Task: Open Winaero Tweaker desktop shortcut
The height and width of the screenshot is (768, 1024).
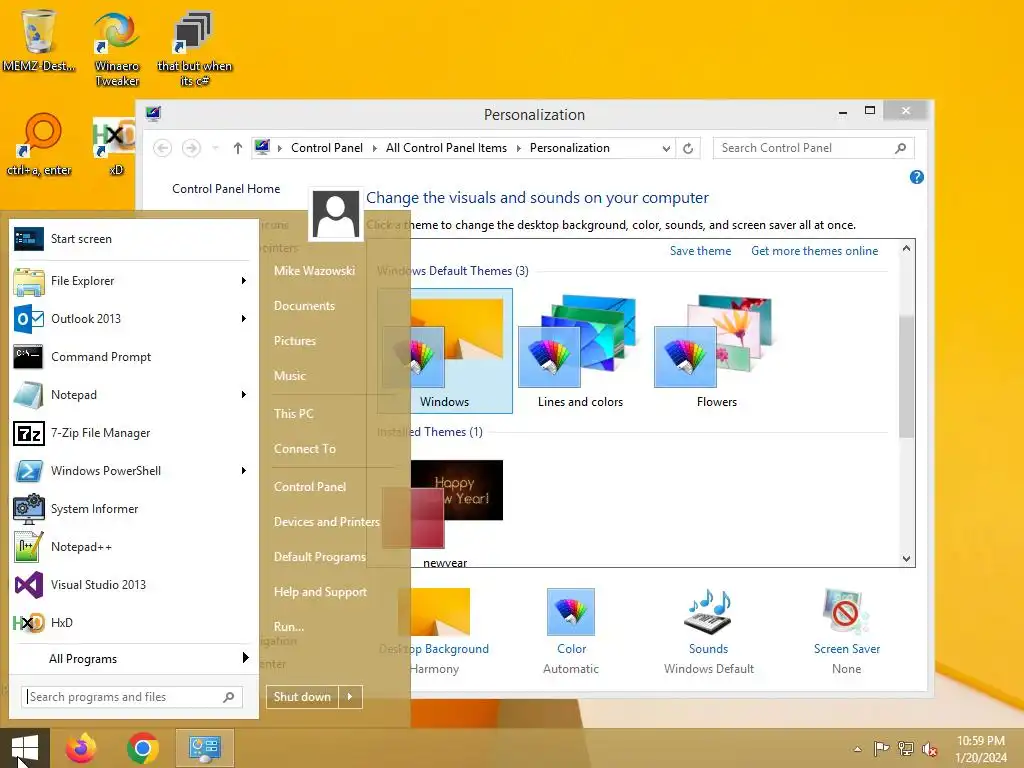Action: tap(116, 48)
